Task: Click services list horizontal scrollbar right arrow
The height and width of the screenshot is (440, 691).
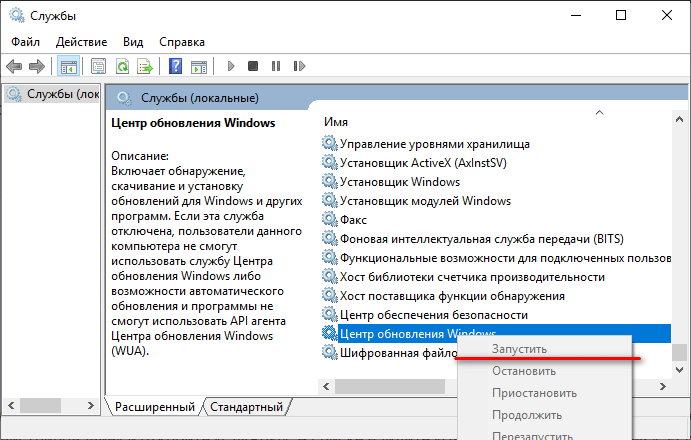Action: 663,387
